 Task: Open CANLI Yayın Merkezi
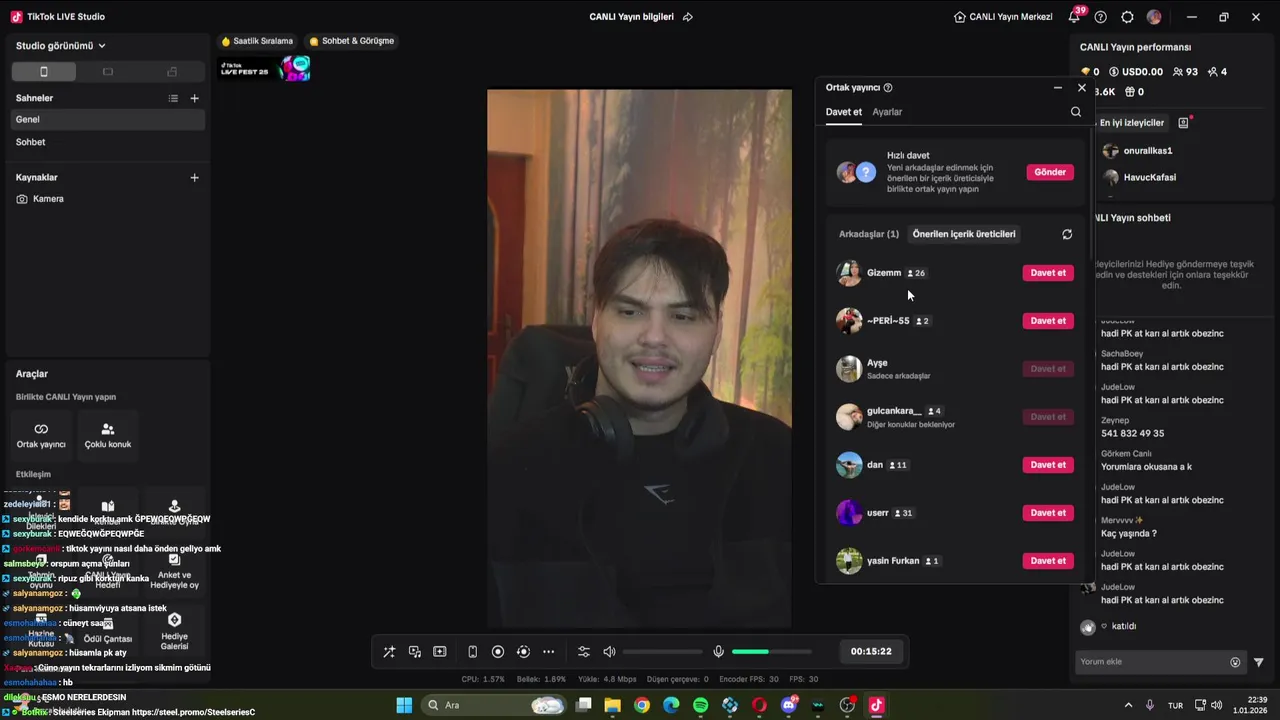tap(1003, 17)
